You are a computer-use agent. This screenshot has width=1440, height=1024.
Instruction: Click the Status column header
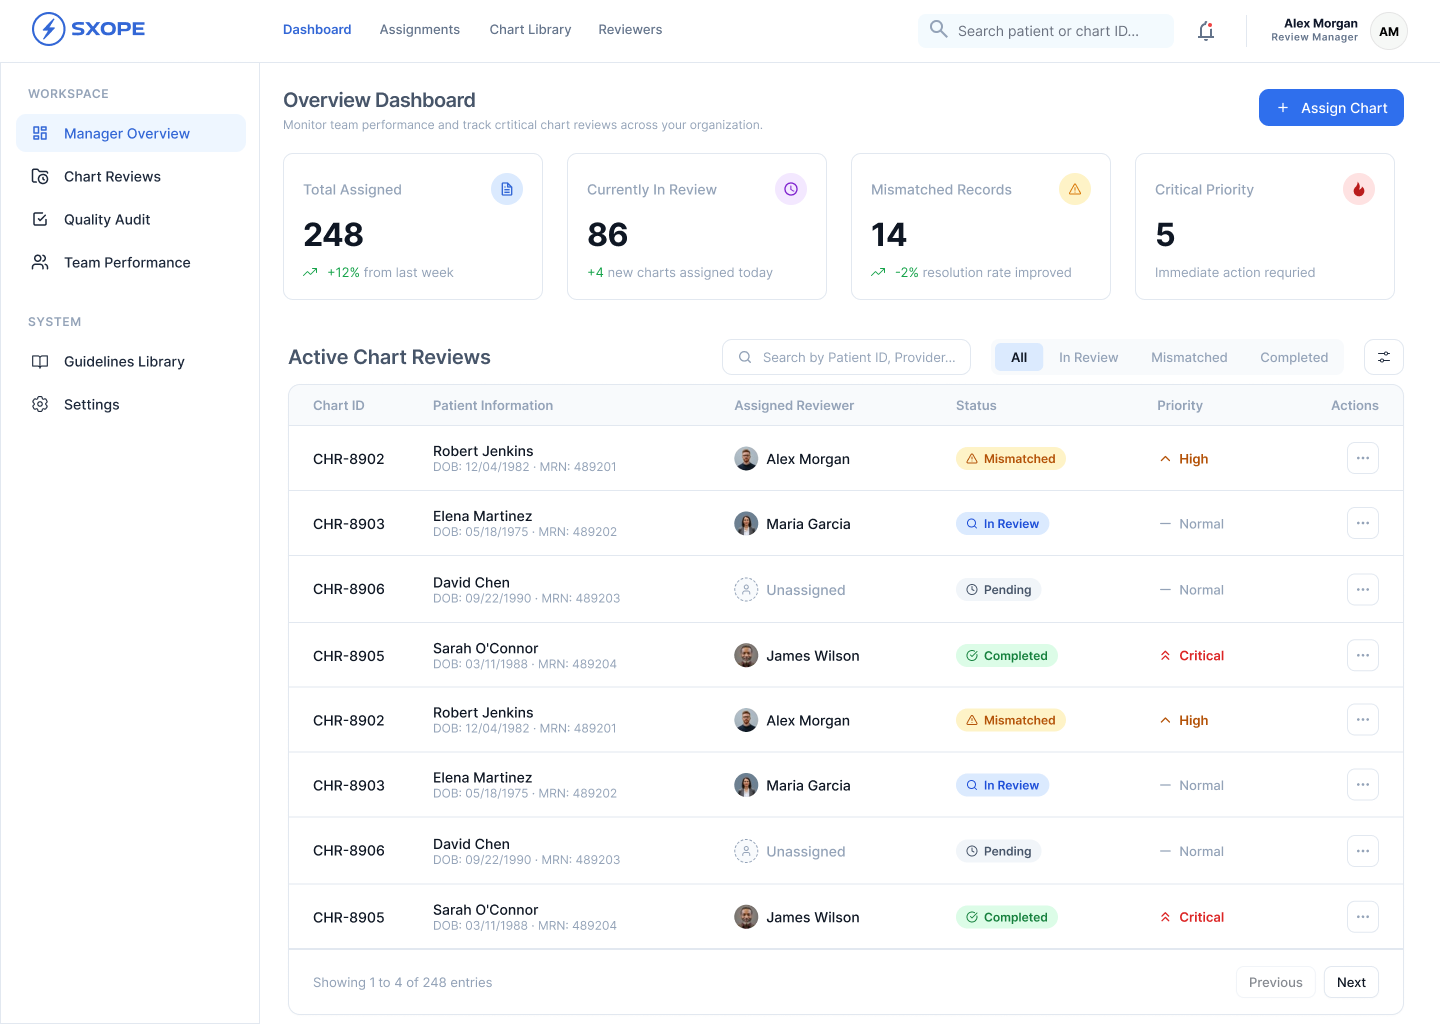pyautogui.click(x=976, y=405)
